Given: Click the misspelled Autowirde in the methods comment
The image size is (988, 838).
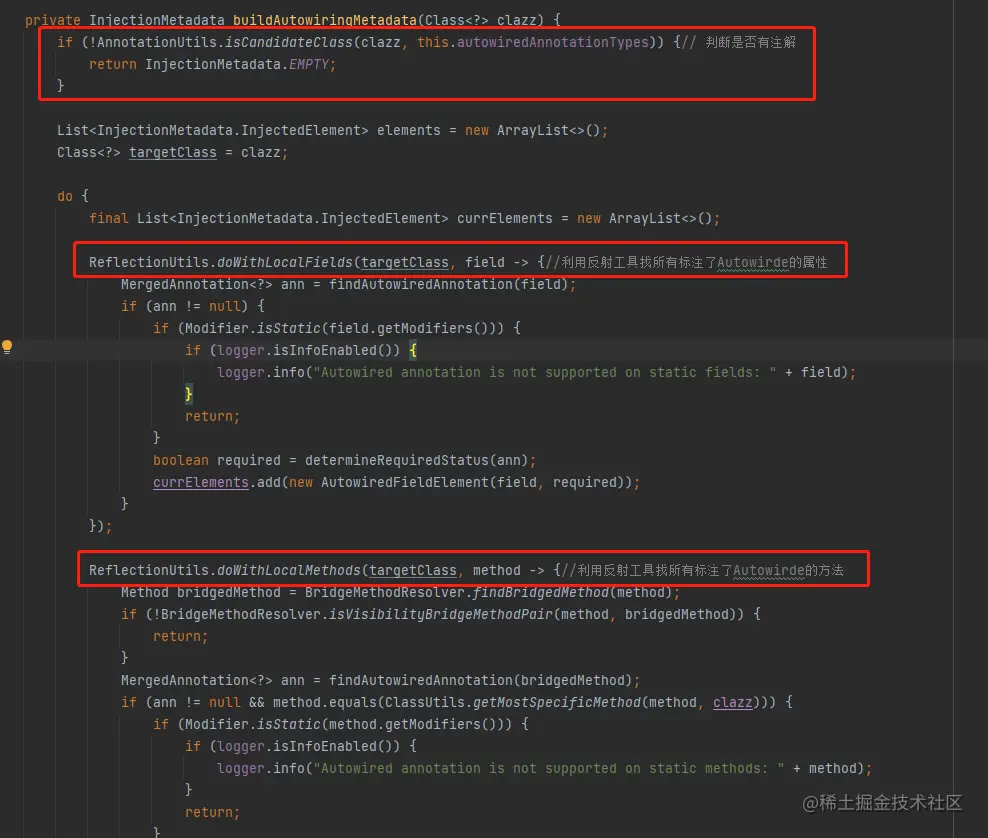Looking at the screenshot, I should pyautogui.click(x=769, y=570).
